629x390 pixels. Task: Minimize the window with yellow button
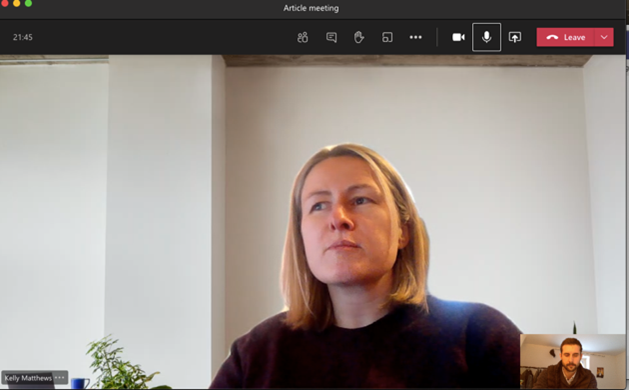(x=16, y=3)
